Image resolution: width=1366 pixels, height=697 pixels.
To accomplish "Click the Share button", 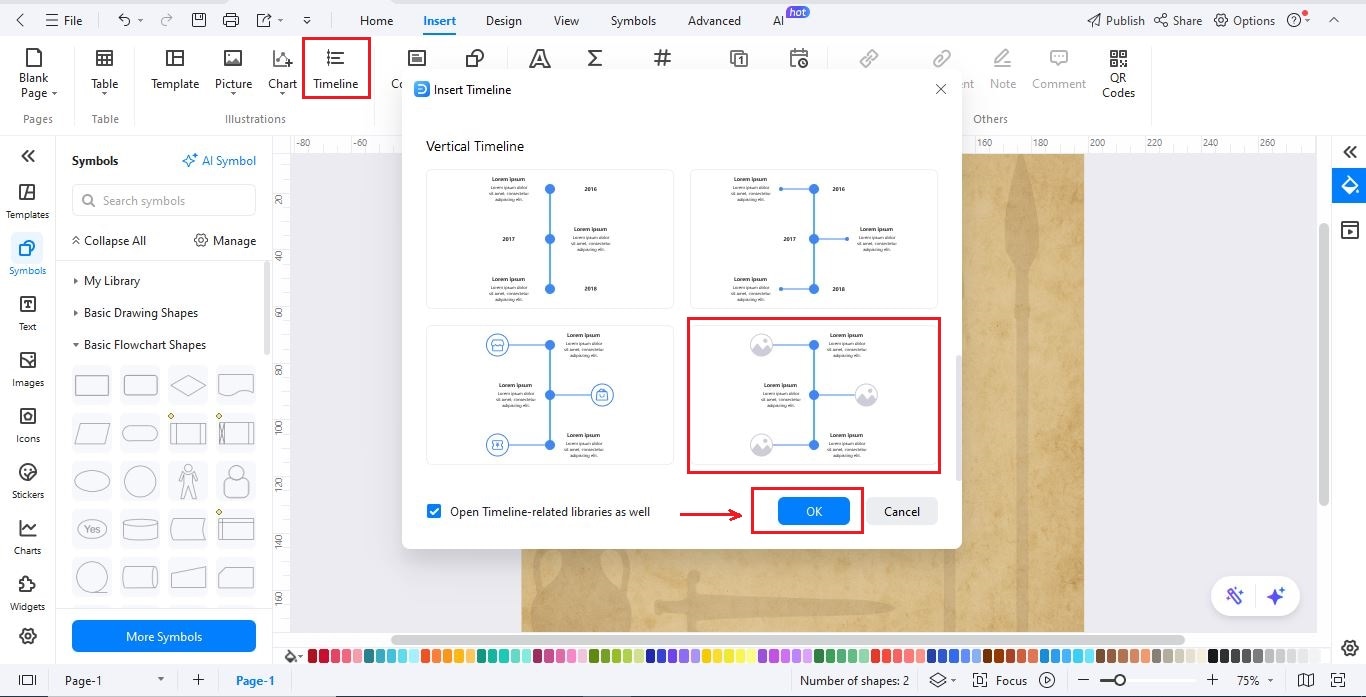I will (1178, 20).
